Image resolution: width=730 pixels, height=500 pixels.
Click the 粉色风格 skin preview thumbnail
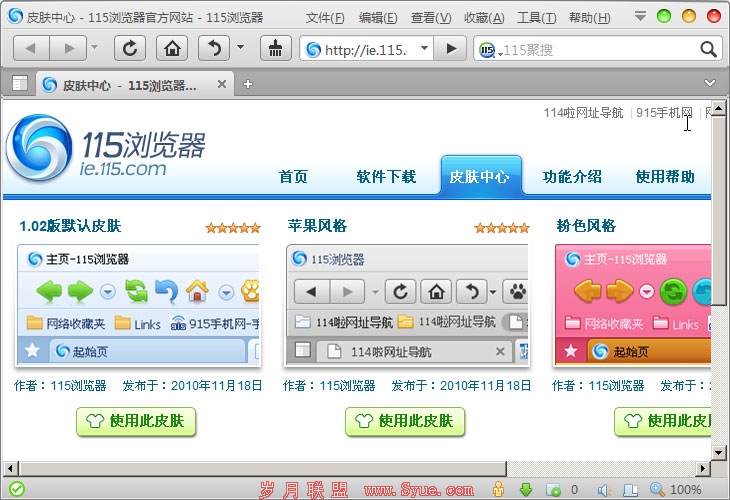point(633,305)
